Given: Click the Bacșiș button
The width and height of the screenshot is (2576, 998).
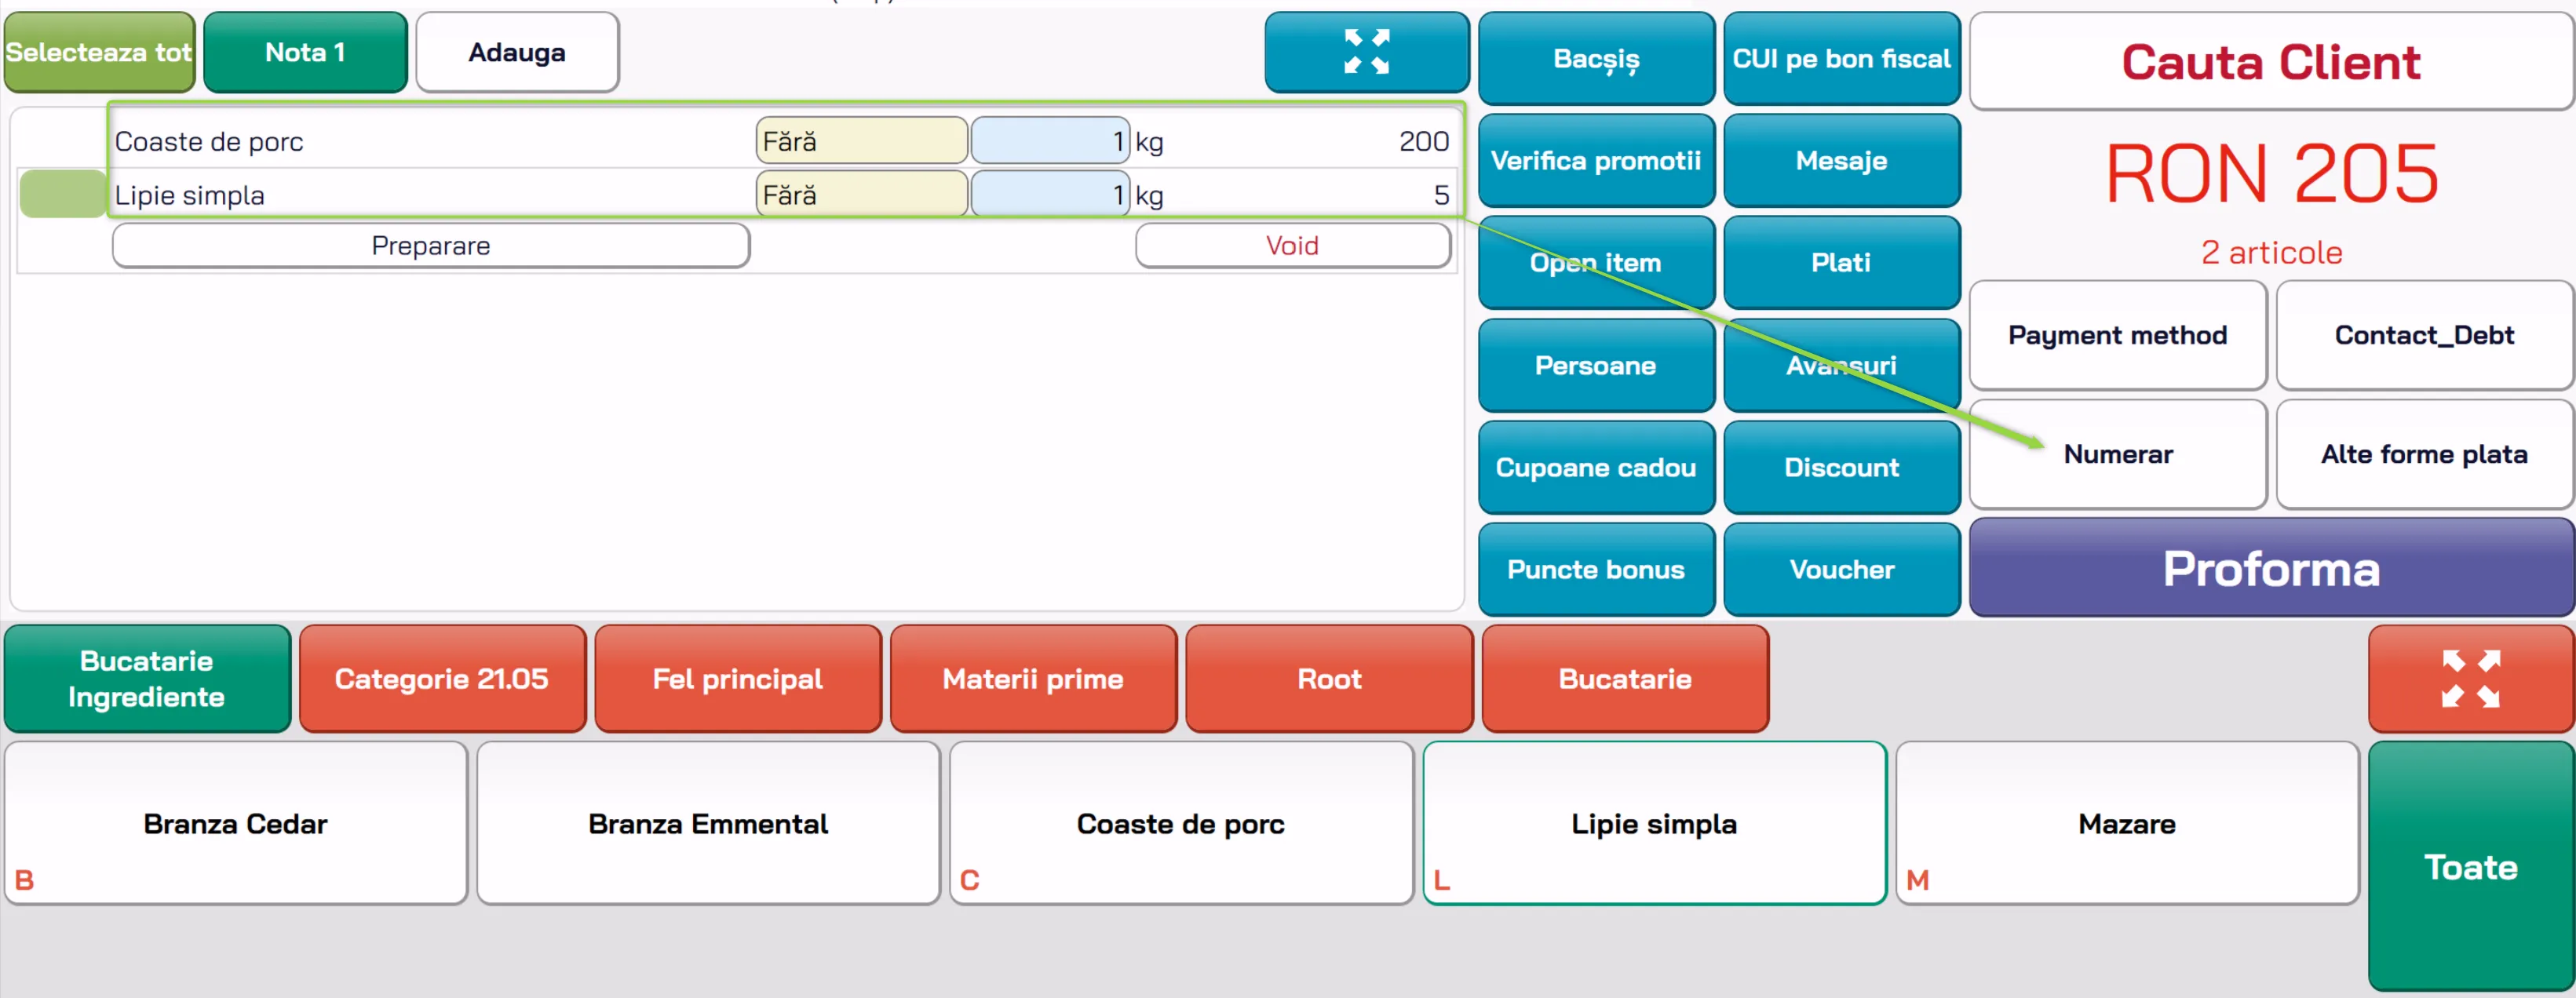Looking at the screenshot, I should point(1596,58).
